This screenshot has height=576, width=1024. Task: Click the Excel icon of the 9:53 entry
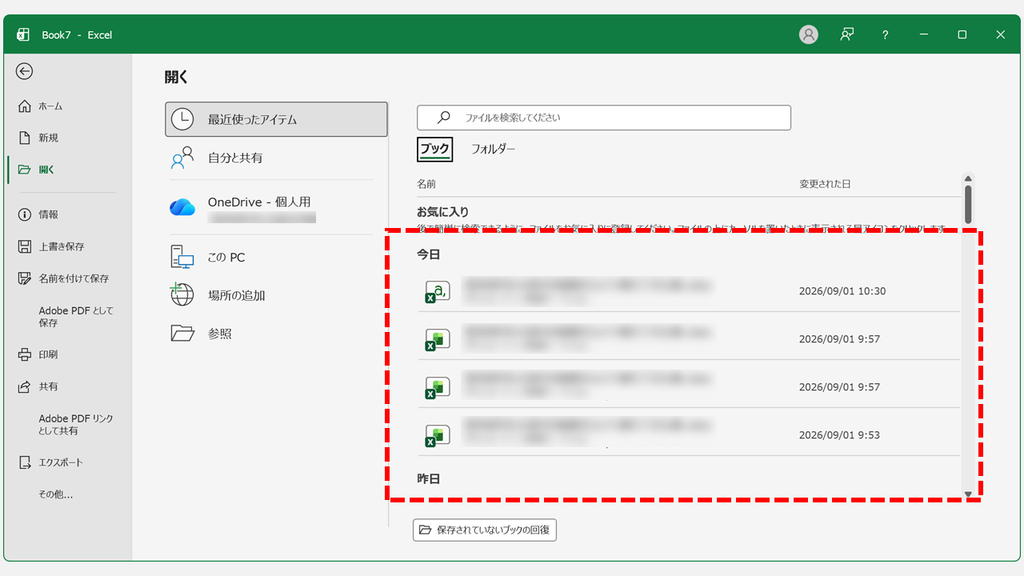pyautogui.click(x=438, y=435)
